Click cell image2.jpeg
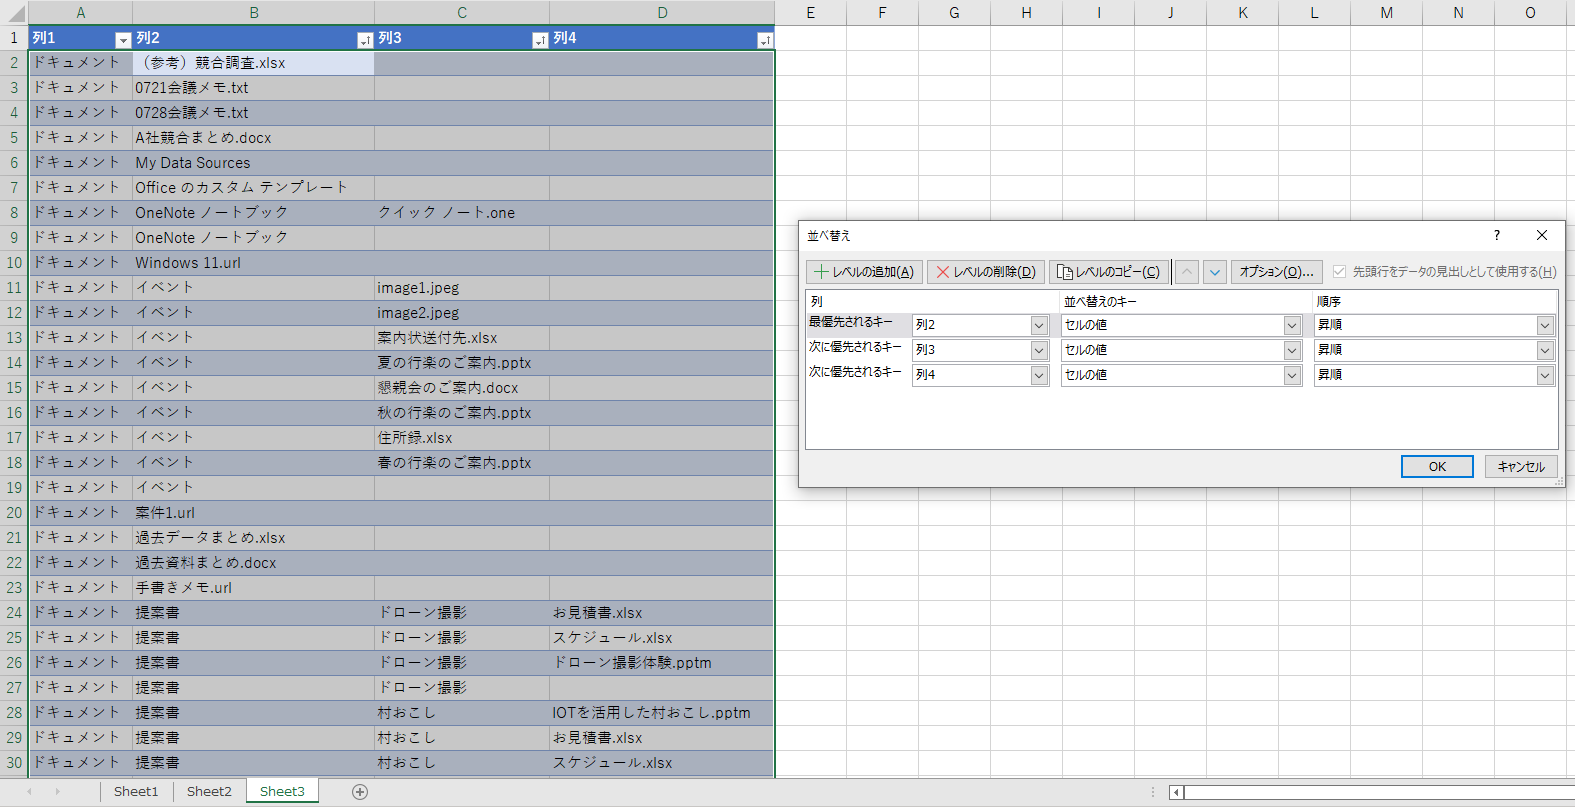The image size is (1575, 807). point(462,313)
